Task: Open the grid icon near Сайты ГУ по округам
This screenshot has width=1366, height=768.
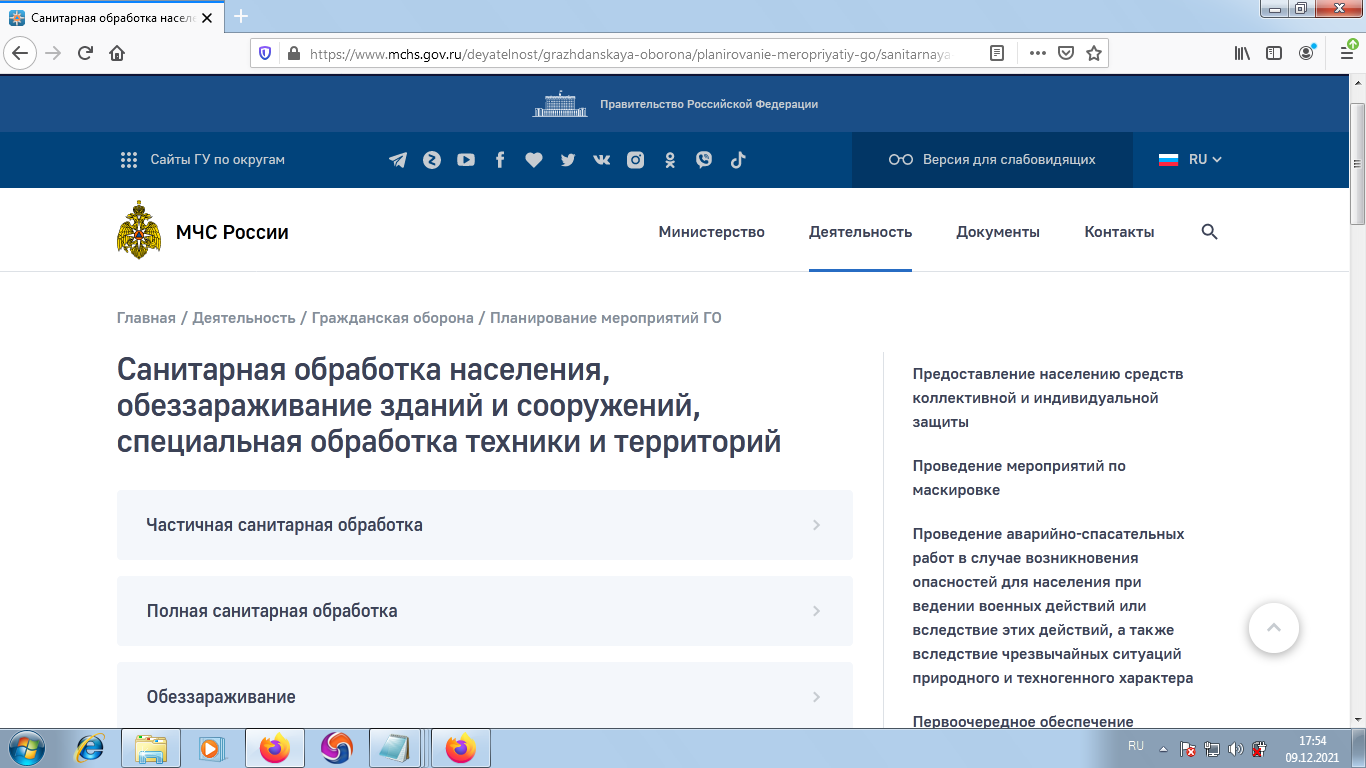Action: (128, 159)
